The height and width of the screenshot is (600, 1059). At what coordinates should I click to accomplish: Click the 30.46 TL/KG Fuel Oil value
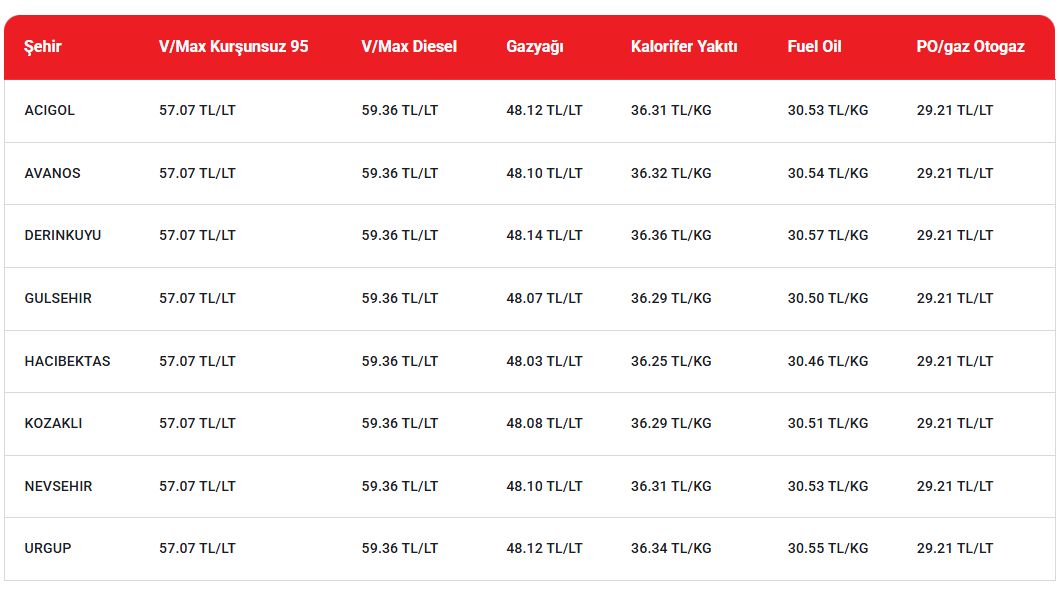point(827,361)
